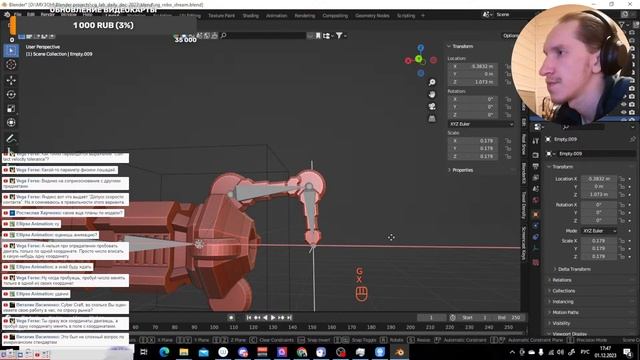Click the blue Z axis gizmo
Image resolution: width=640 pixels, height=360 pixels.
click(420, 48)
